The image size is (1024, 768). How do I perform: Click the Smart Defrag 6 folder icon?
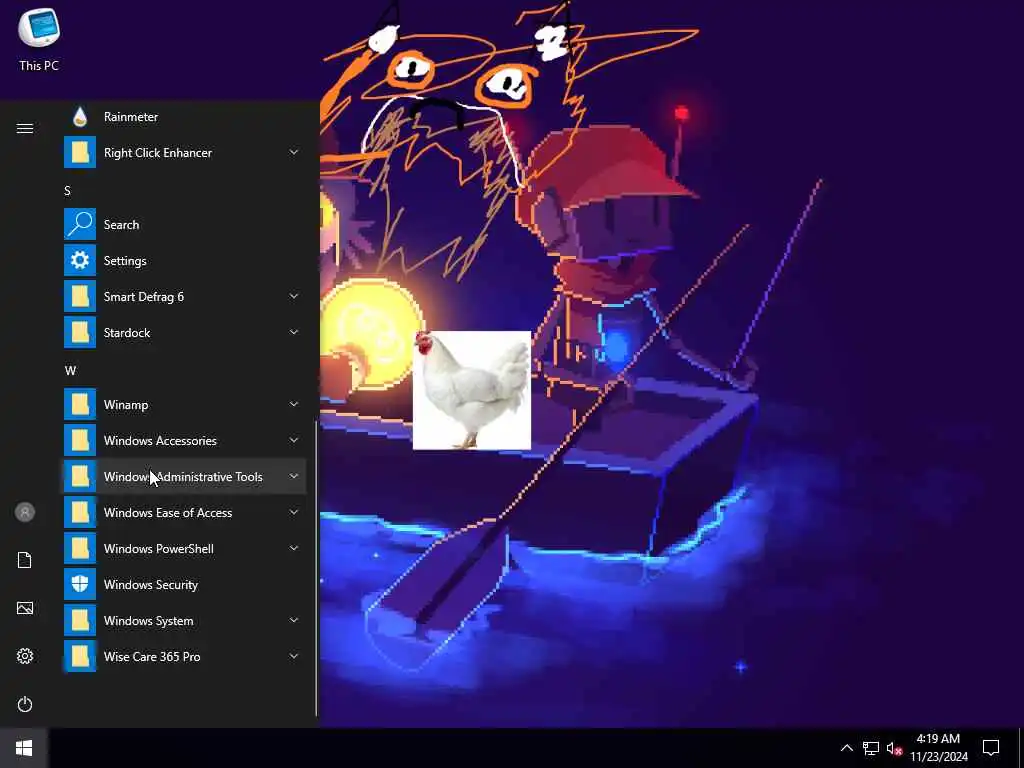80,296
